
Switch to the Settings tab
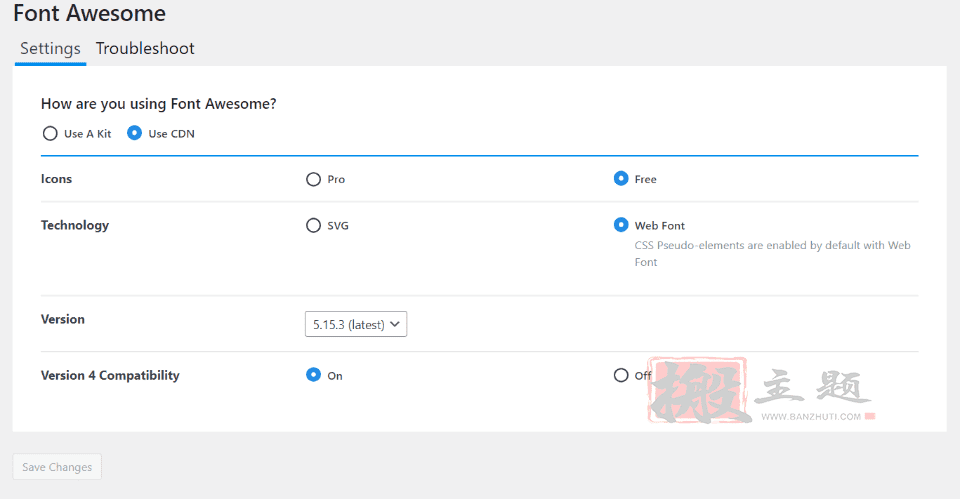pyautogui.click(x=50, y=48)
